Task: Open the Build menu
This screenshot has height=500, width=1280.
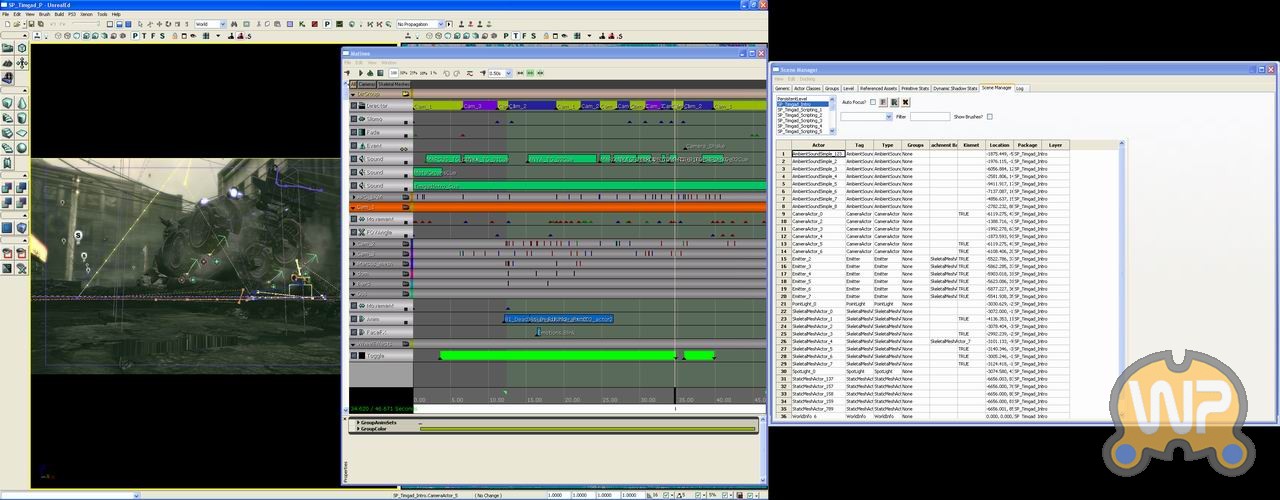Action: tap(58, 14)
